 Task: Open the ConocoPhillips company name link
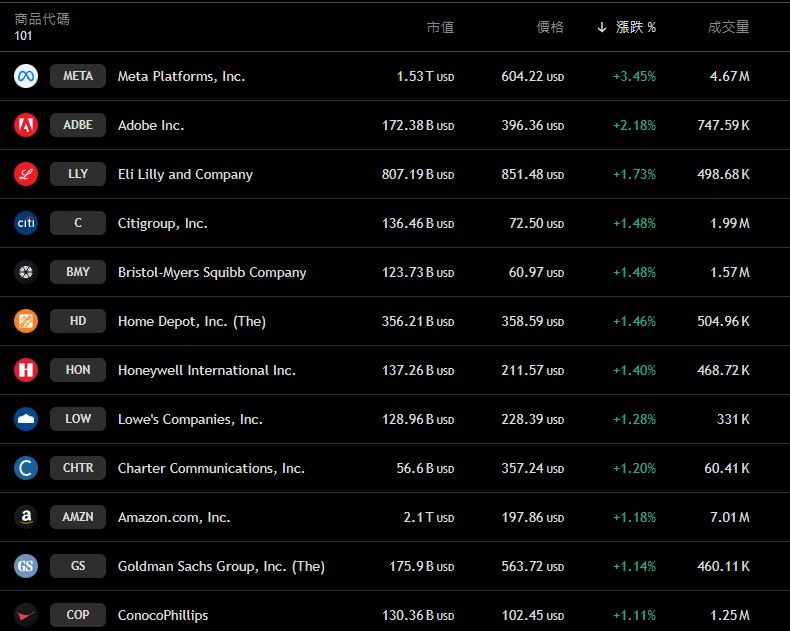pyautogui.click(x=163, y=615)
